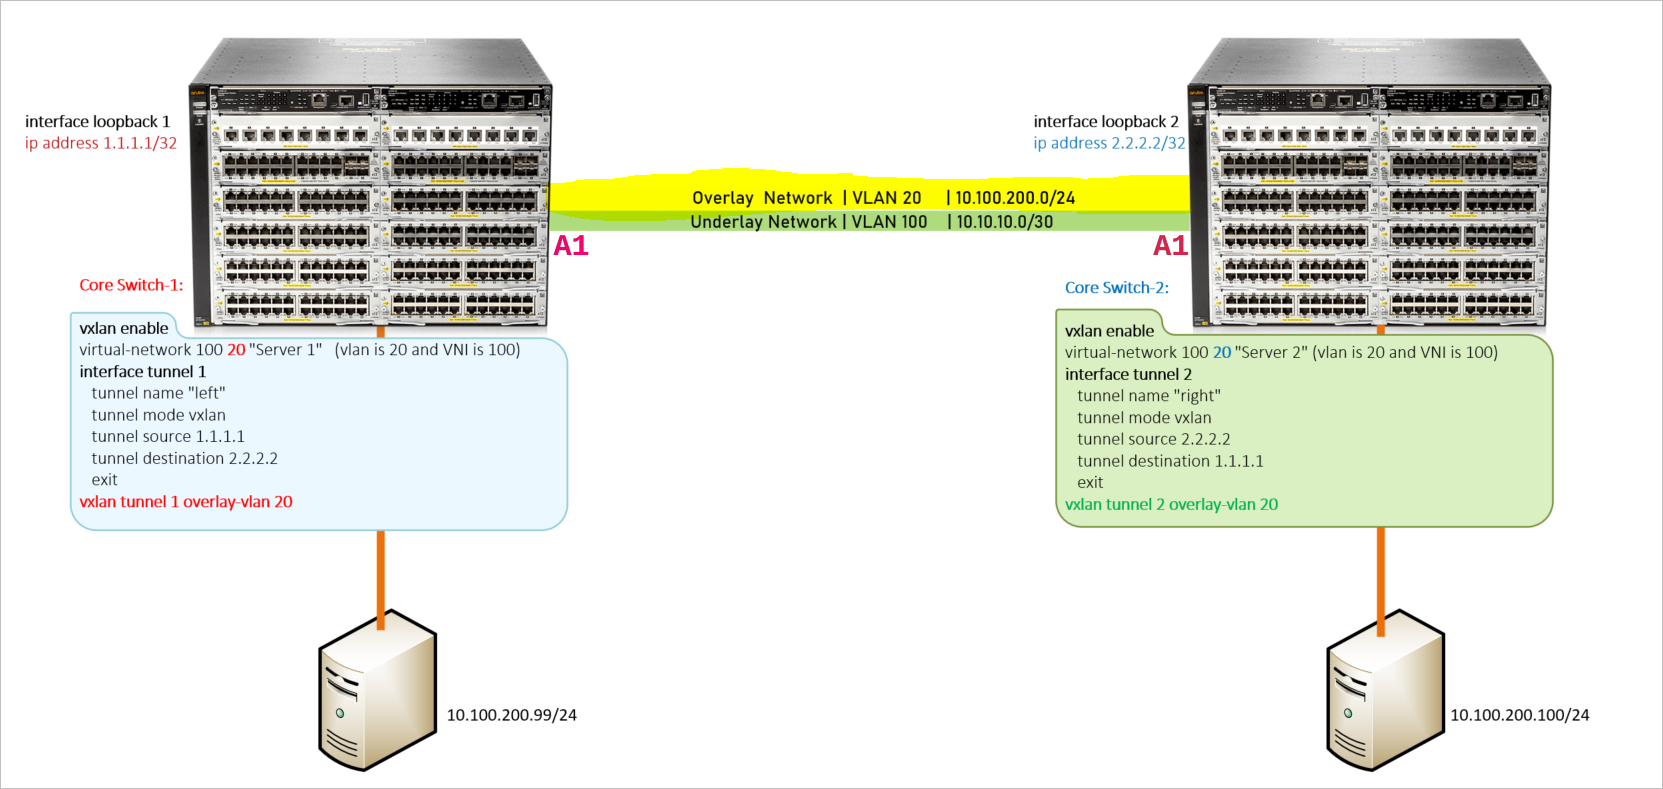Click the Core Switch-1 chassis image
This screenshot has width=1663, height=789.
pyautogui.click(x=370, y=182)
